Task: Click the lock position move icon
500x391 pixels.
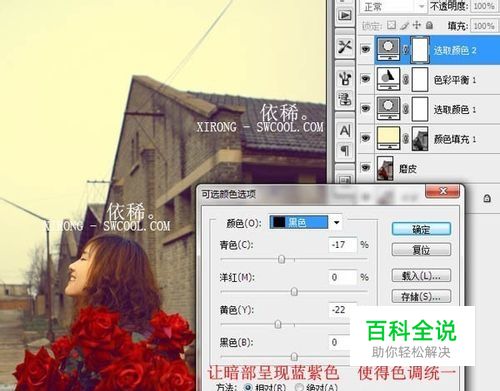Action: pyautogui.click(x=417, y=25)
